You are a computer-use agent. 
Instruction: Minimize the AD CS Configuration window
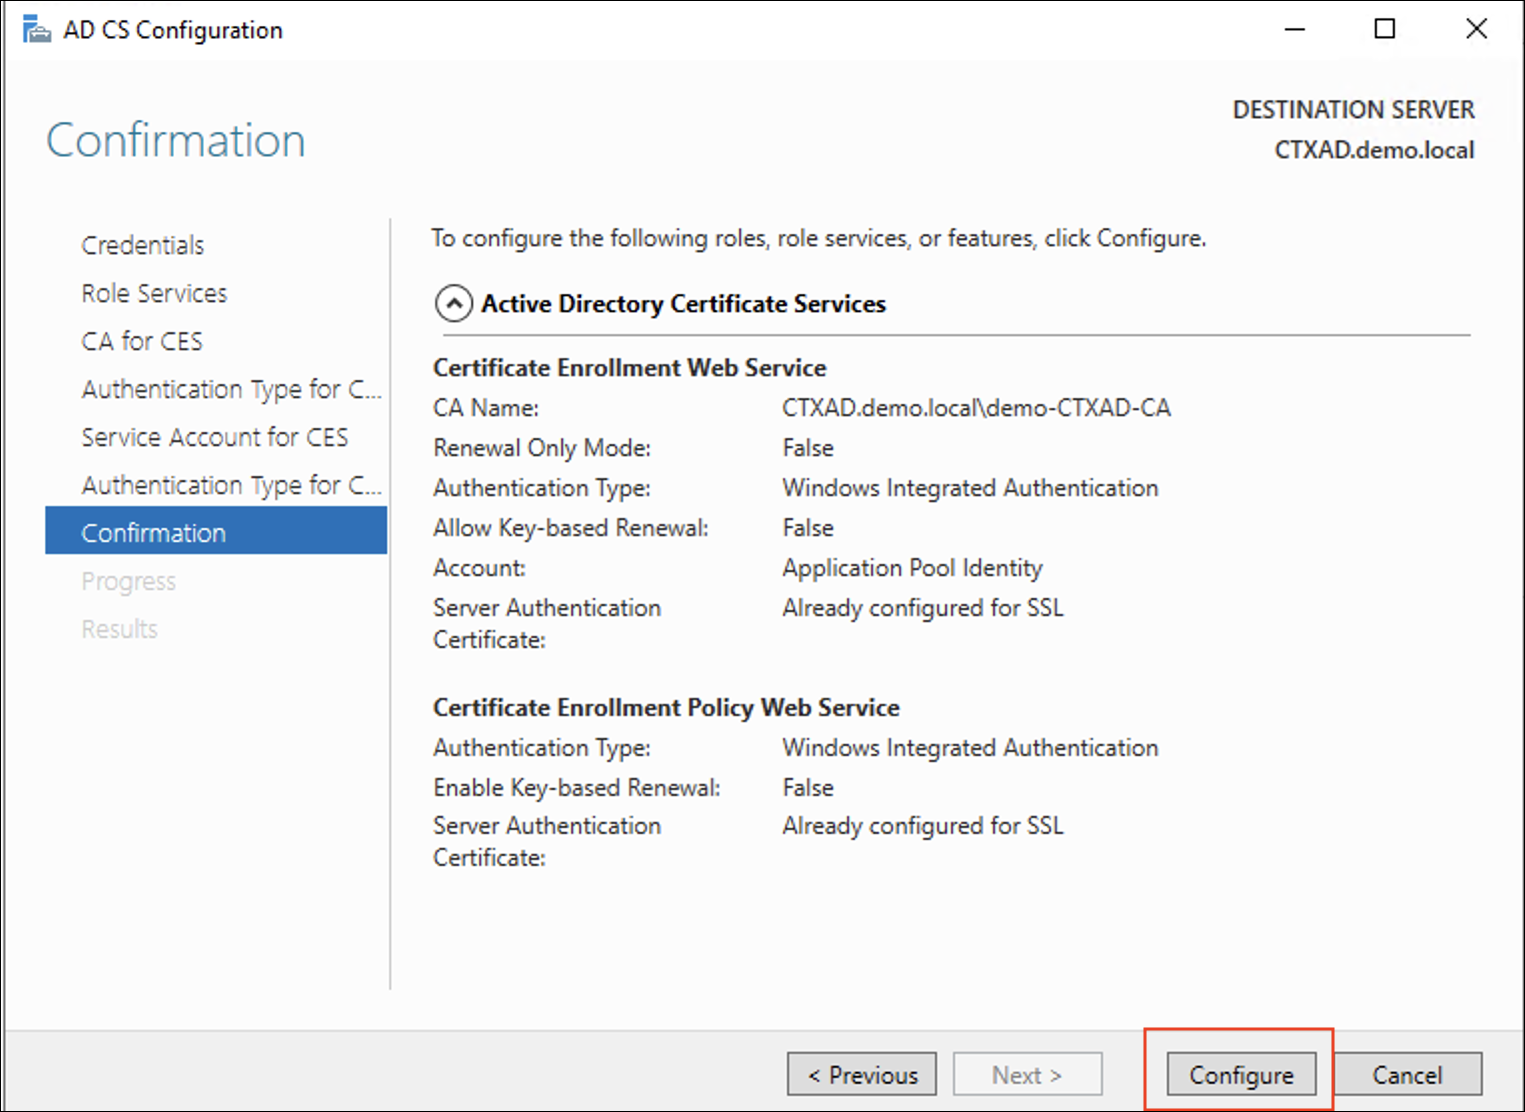pyautogui.click(x=1295, y=30)
